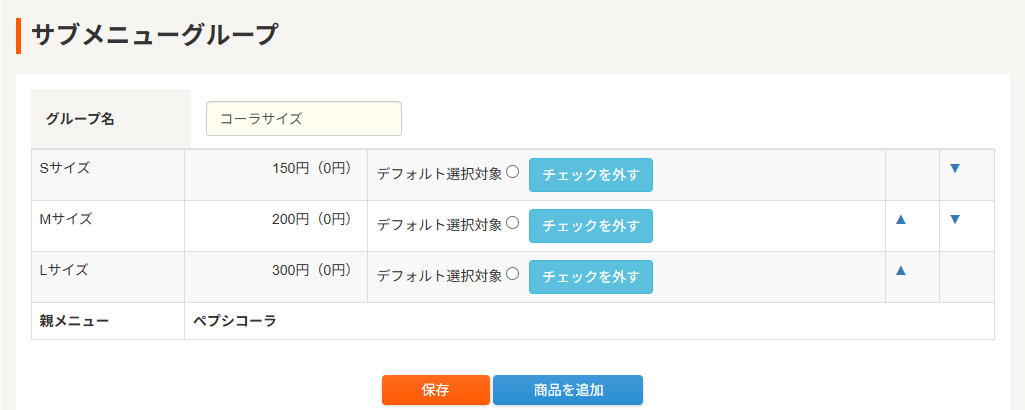Click the 300円 price cell
Viewport: 1025px width, 410px height.
(x=312, y=270)
